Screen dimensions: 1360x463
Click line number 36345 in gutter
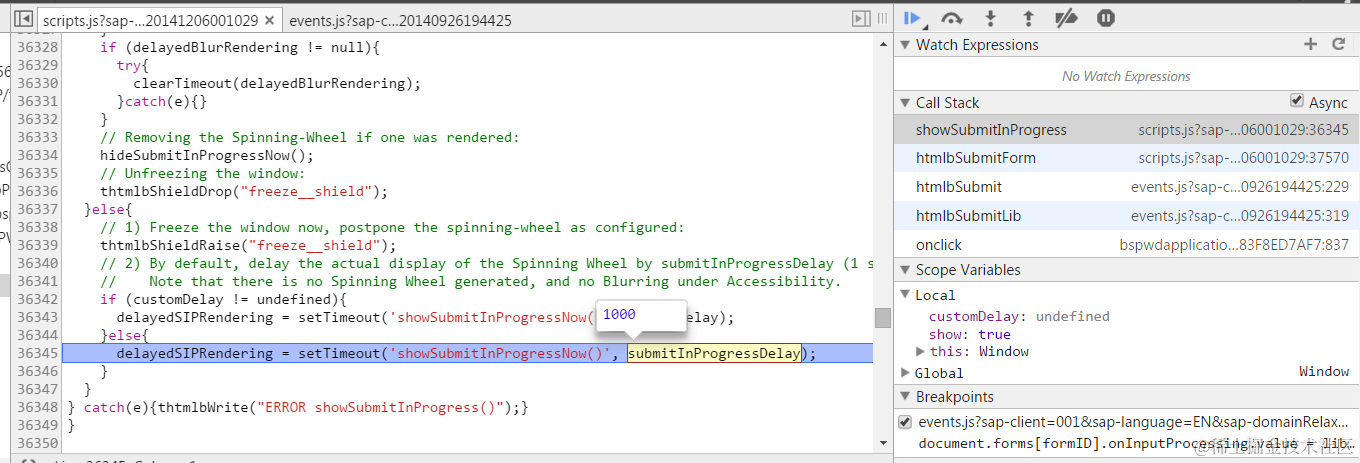[x=38, y=353]
